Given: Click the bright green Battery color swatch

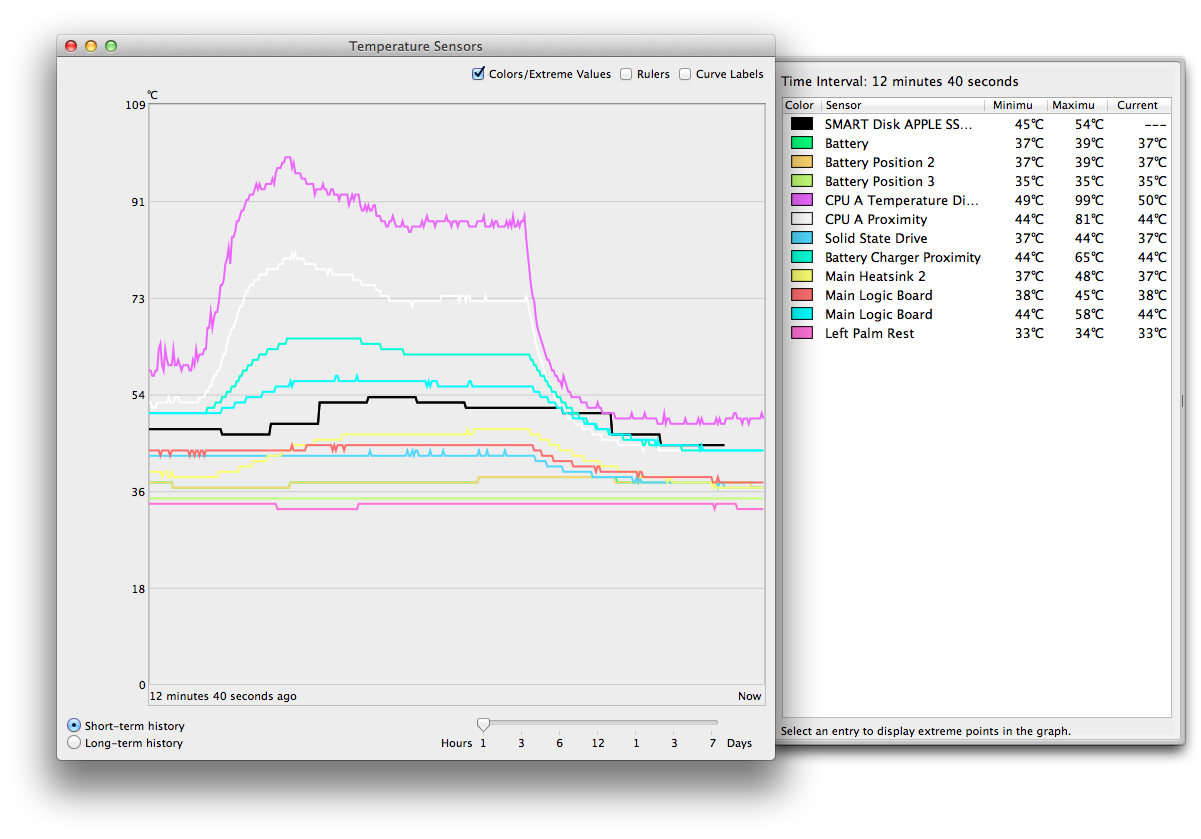Looking at the screenshot, I should (802, 143).
